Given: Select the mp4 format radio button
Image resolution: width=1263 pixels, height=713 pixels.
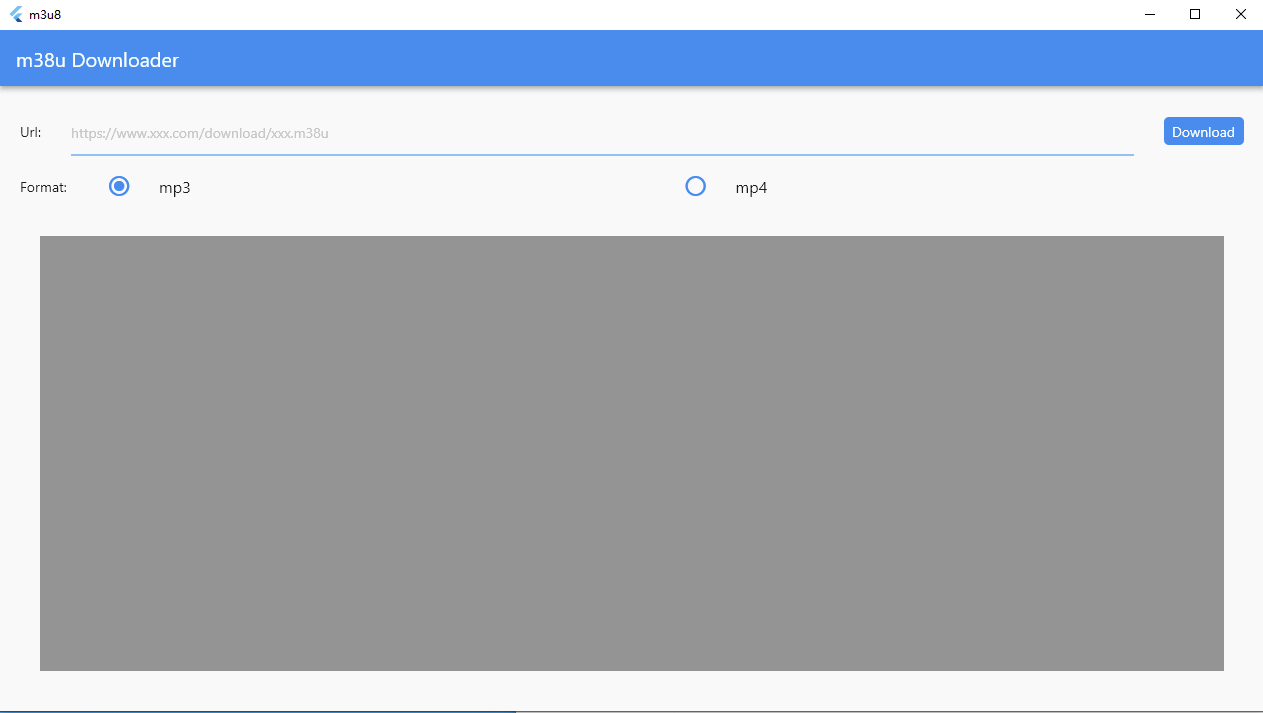Looking at the screenshot, I should pos(696,186).
